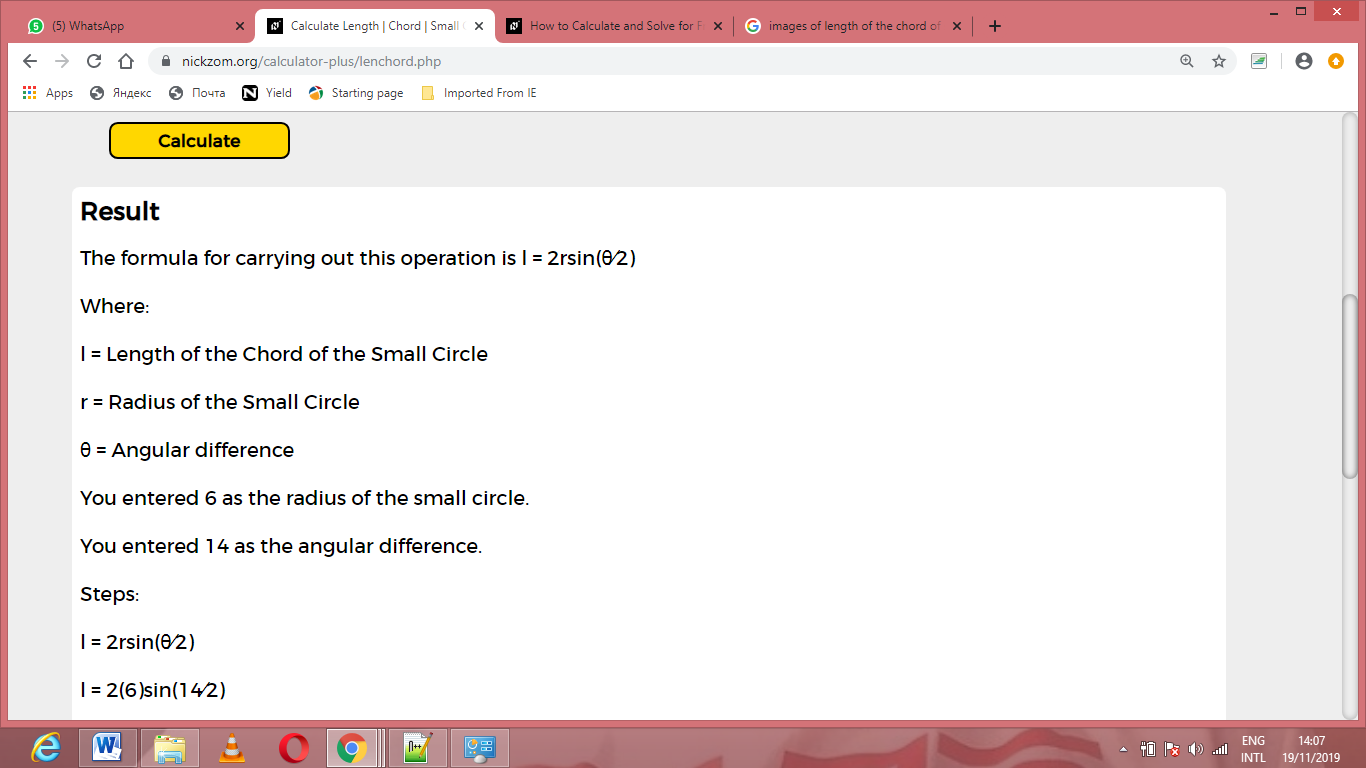Select the Calculate Length Chord tab

pyautogui.click(x=374, y=26)
